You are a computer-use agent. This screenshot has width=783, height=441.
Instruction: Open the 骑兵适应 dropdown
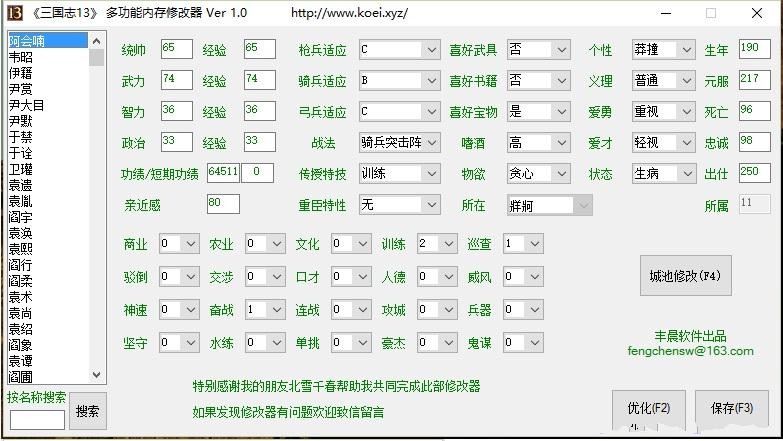coord(399,81)
